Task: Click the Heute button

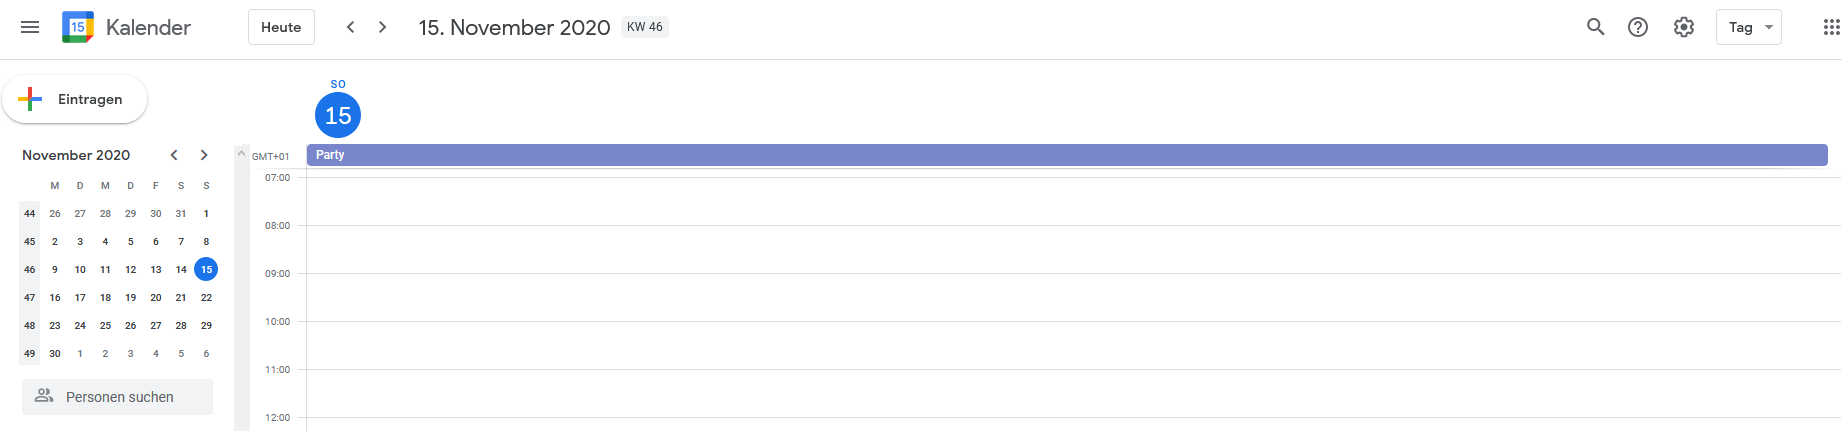Action: (x=281, y=27)
